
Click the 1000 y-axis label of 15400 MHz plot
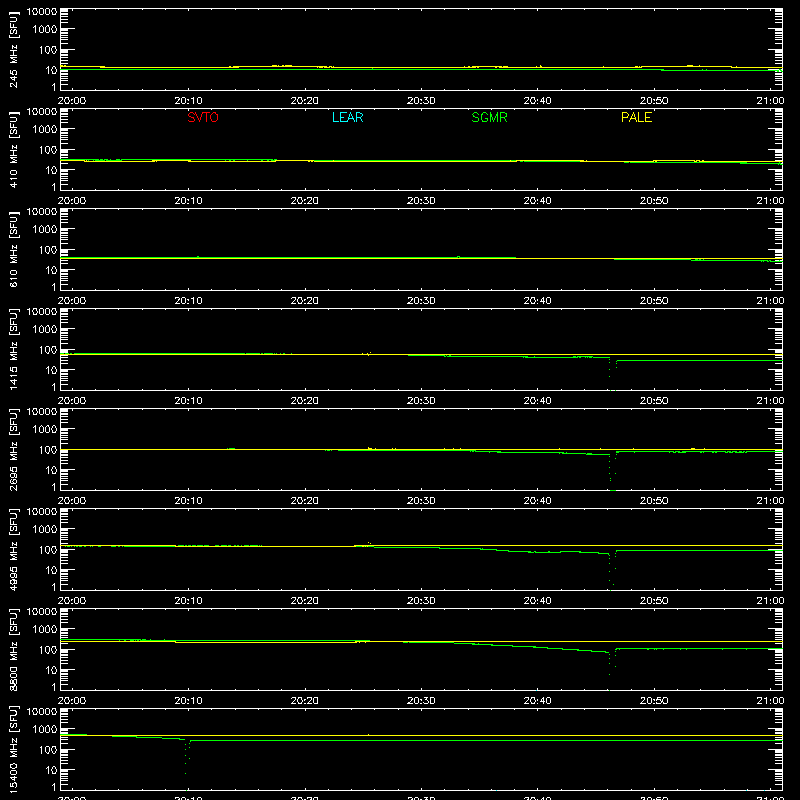(x=45, y=730)
